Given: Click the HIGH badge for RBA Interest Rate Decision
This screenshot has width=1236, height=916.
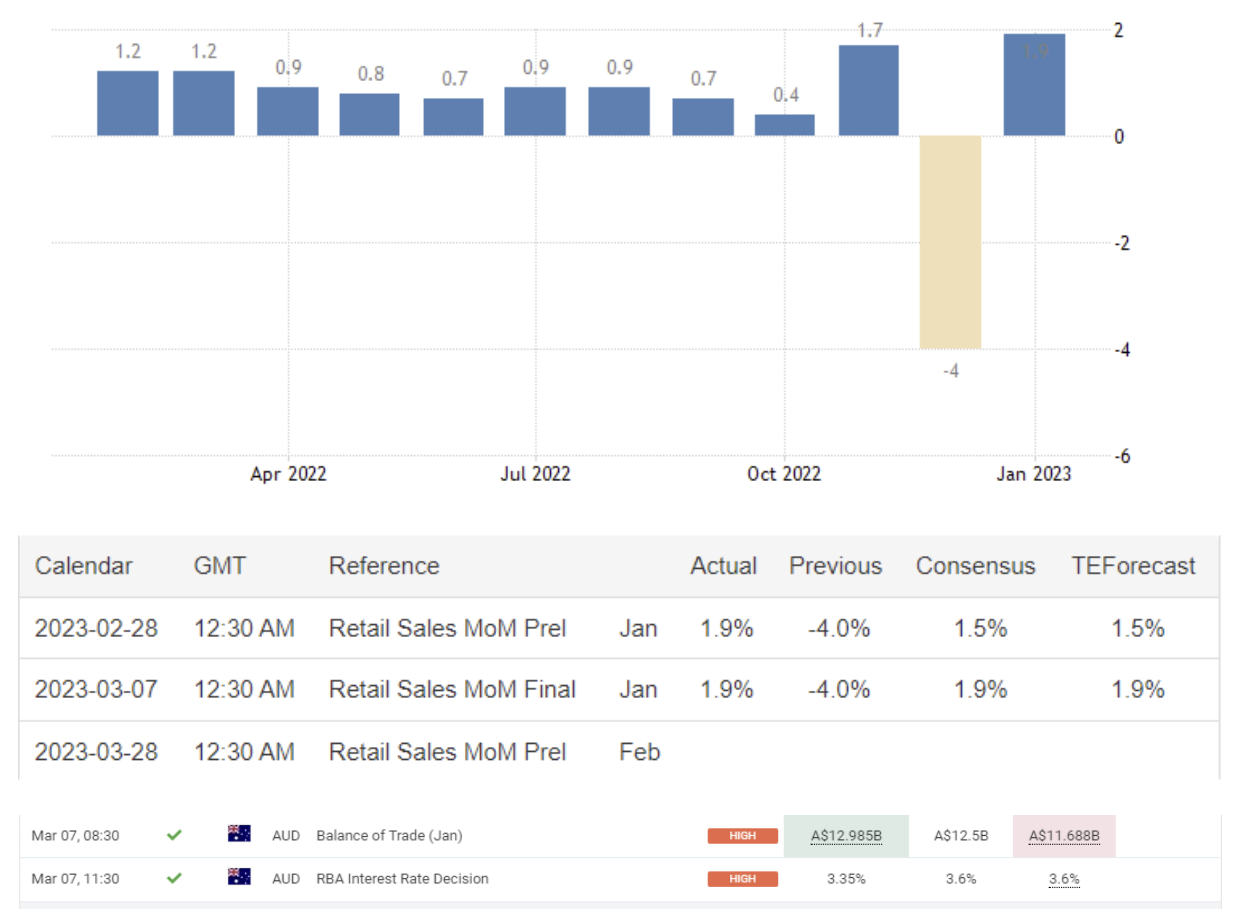Looking at the screenshot, I should click(x=742, y=879).
